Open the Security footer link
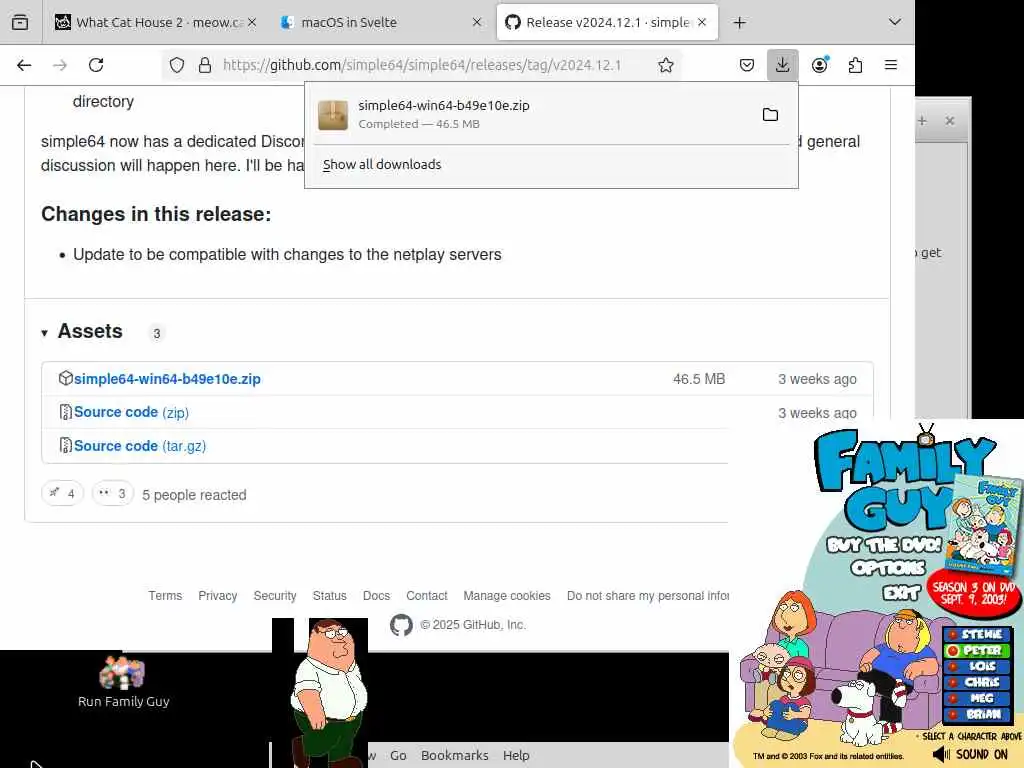The height and width of the screenshot is (768, 1024). point(275,596)
